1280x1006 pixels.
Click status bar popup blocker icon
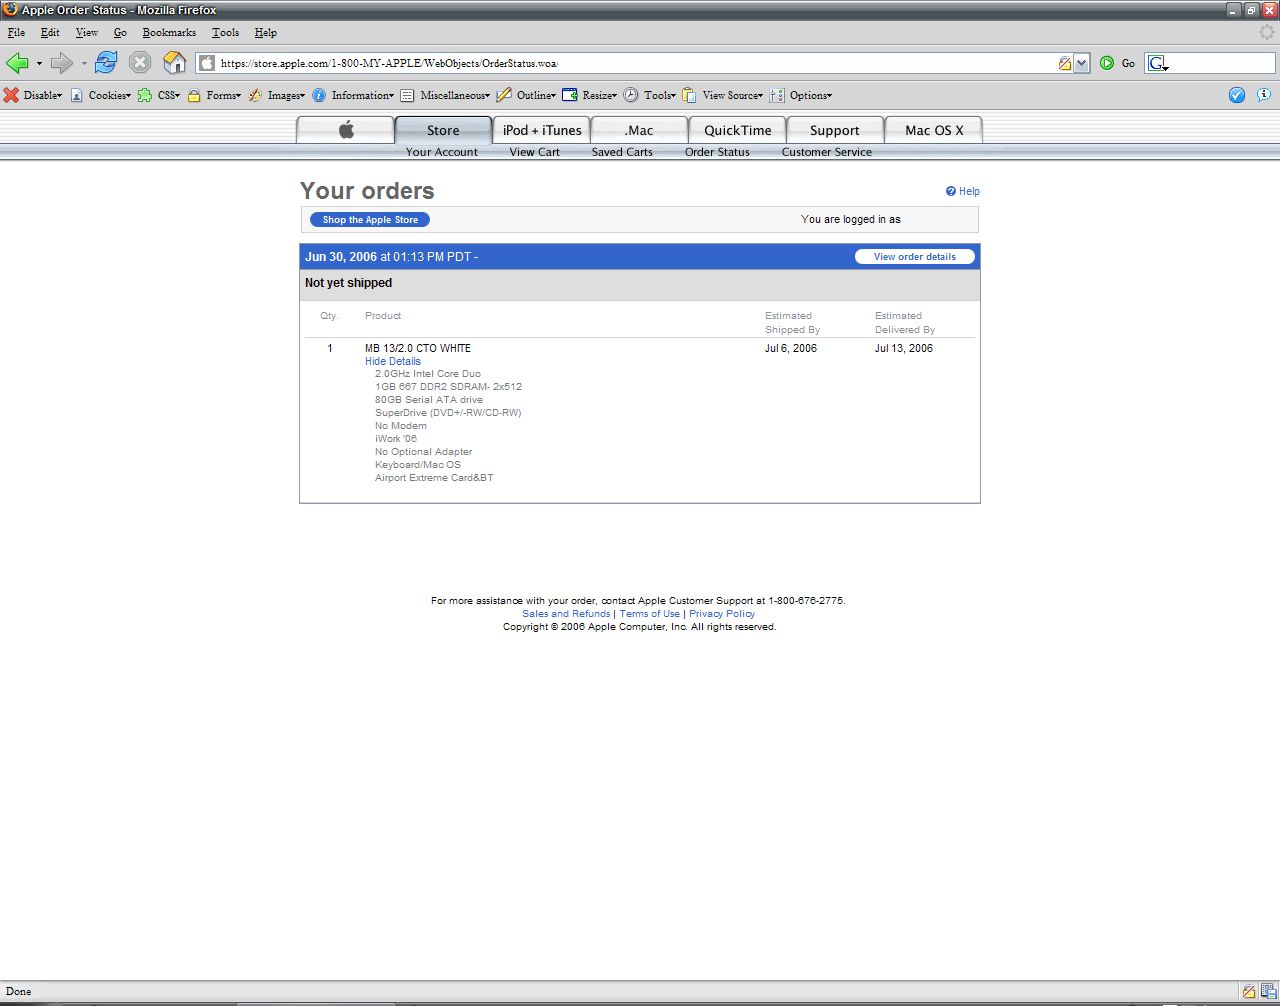(x=1248, y=992)
